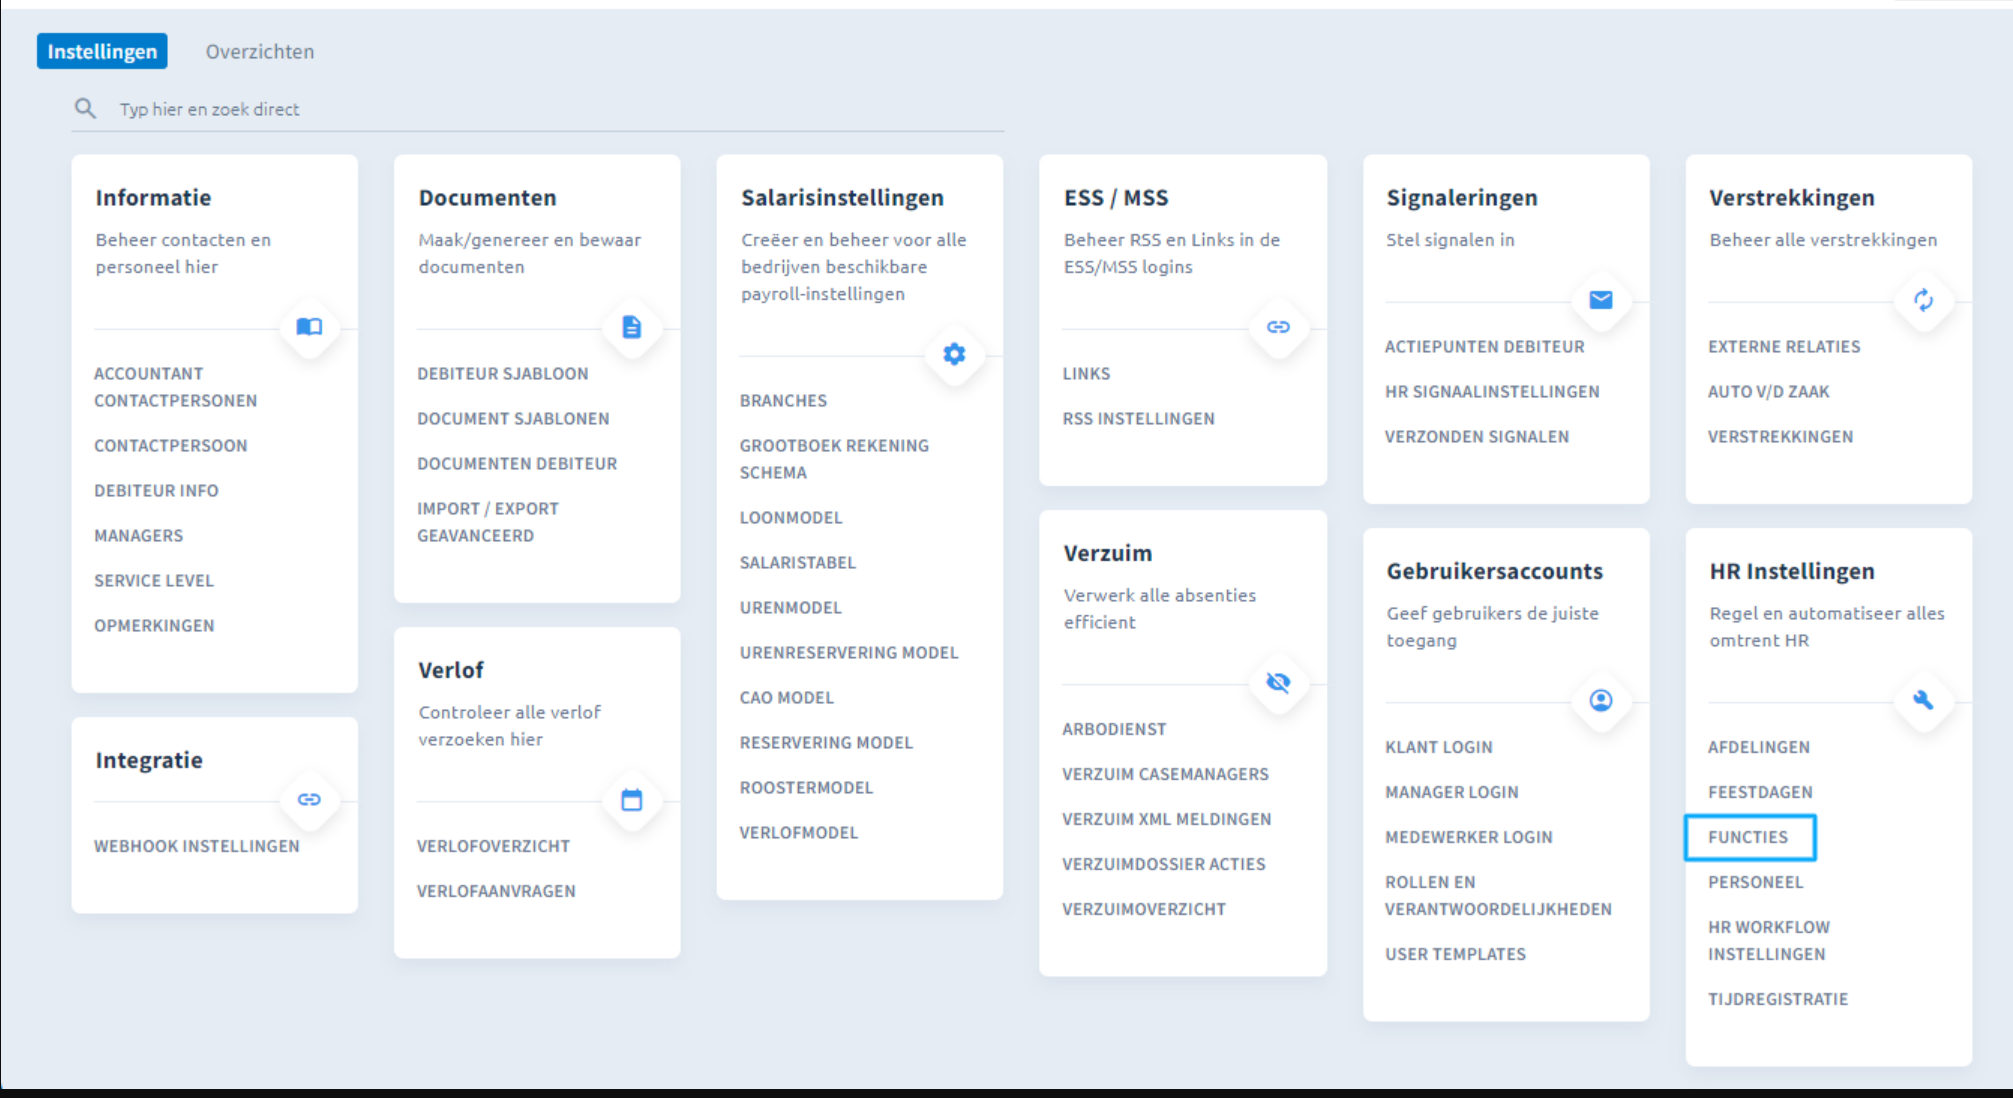
Task: Open Salaristabel
Action: (798, 562)
